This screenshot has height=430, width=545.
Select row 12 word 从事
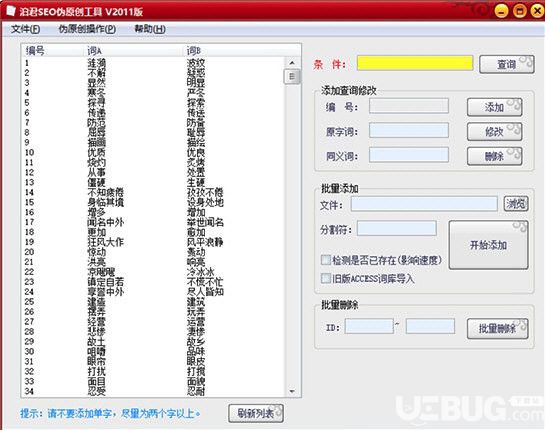click(x=96, y=172)
